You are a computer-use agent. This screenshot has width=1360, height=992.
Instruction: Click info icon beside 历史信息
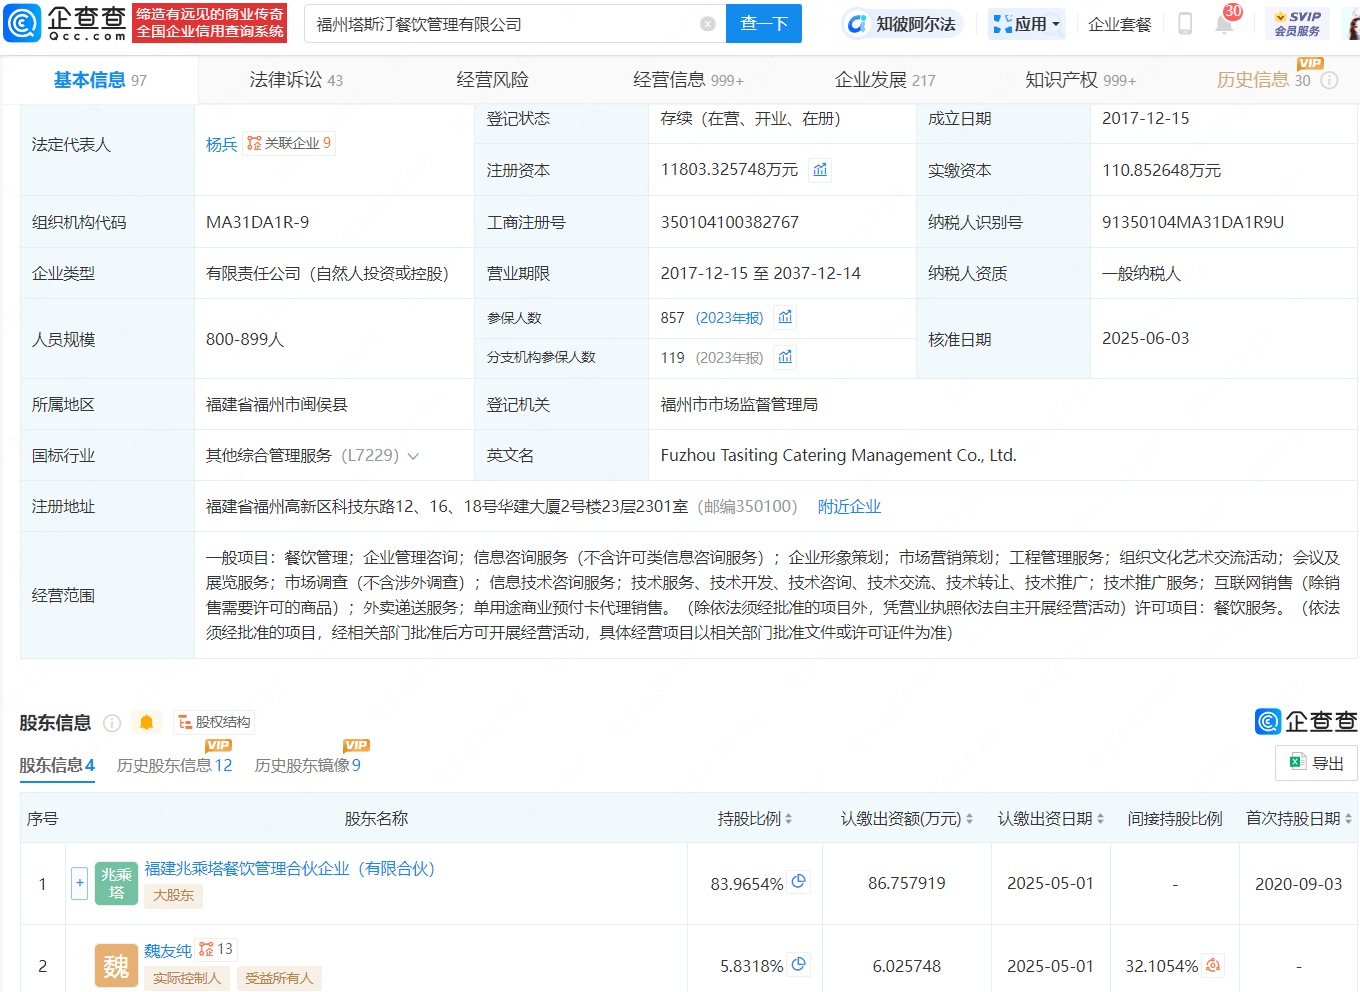(x=1329, y=80)
